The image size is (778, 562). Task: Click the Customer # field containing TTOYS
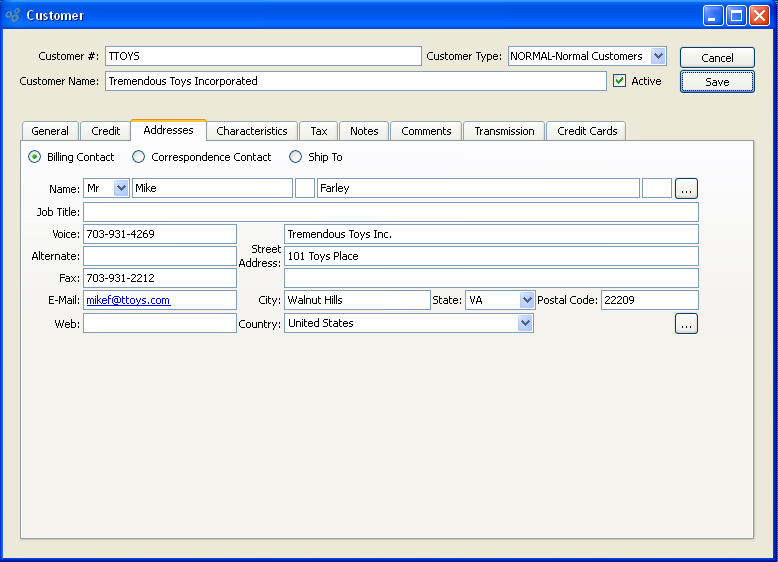[x=263, y=56]
